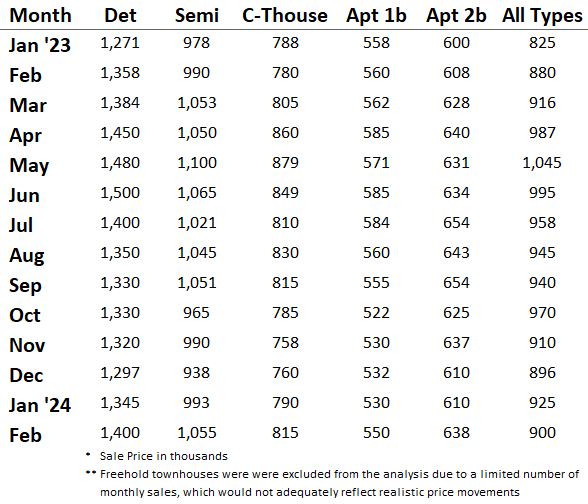Click the All Types column header
The image size is (588, 504).
click(x=542, y=16)
